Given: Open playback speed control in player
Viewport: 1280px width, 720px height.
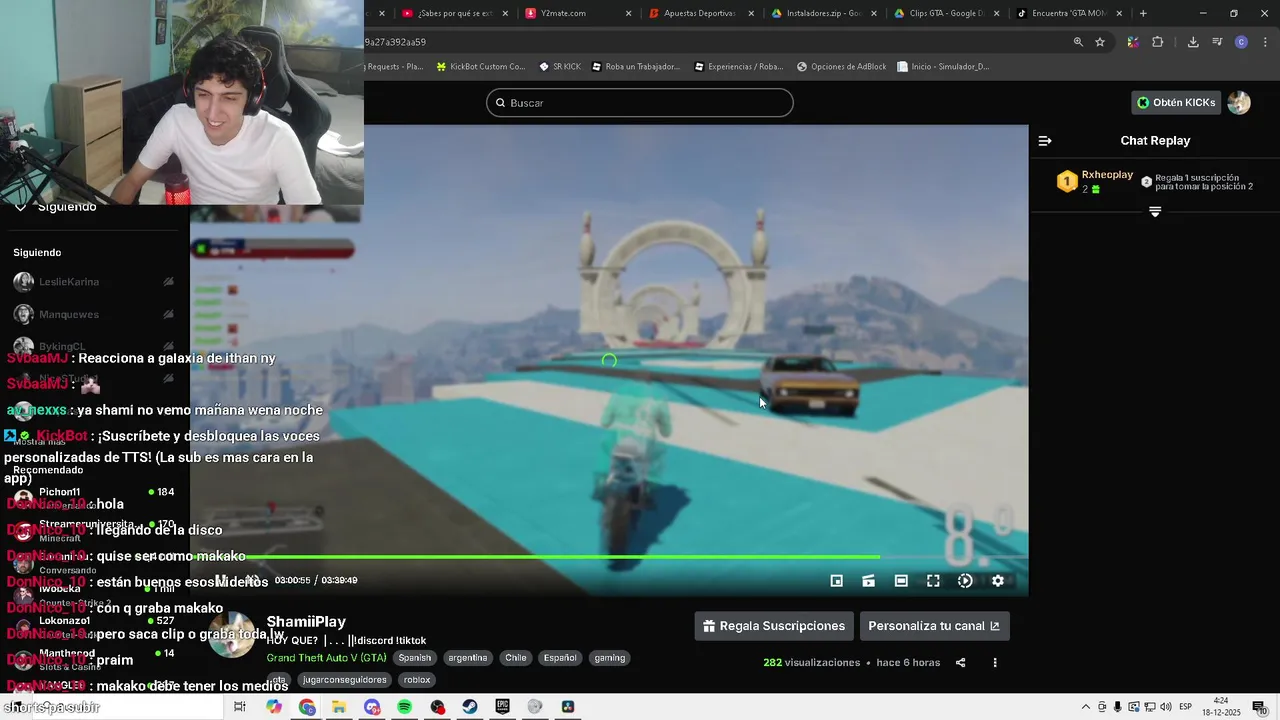Looking at the screenshot, I should pyautogui.click(x=965, y=581).
